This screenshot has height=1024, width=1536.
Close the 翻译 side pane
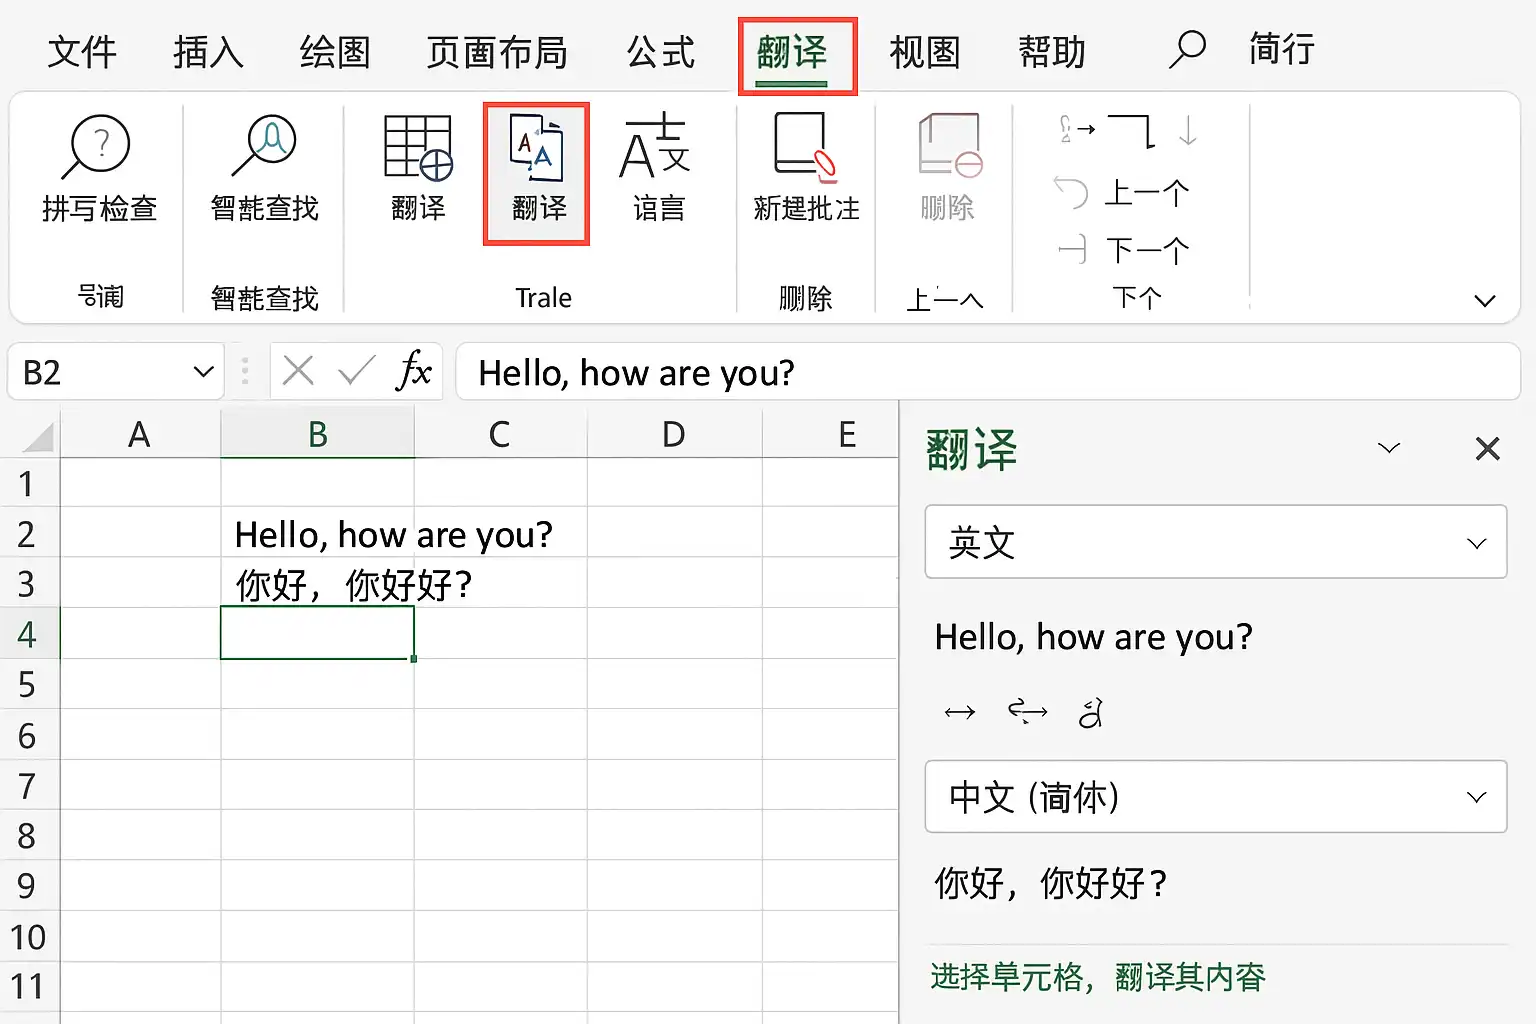[1487, 448]
